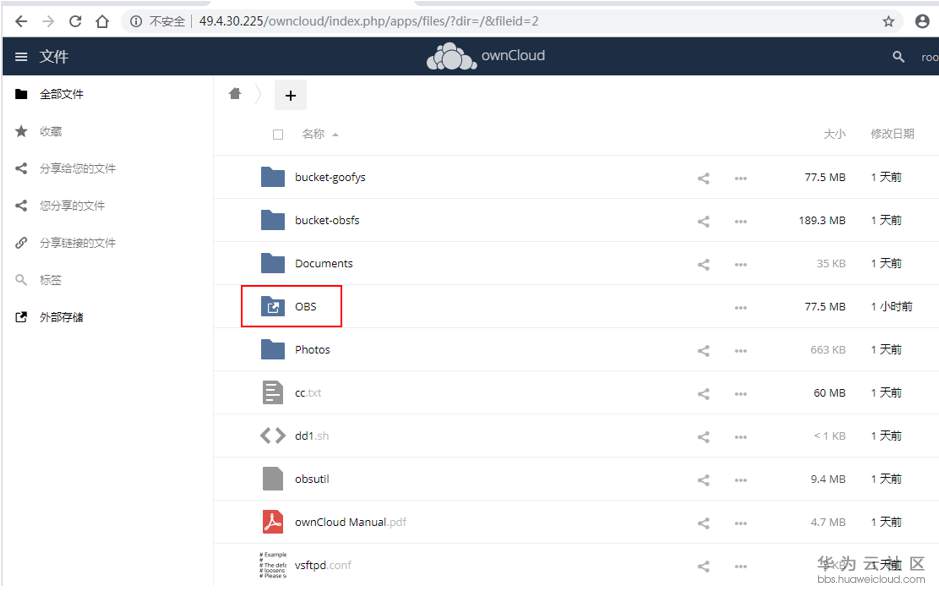This screenshot has height=594, width=939.
Task: Open the cc.txt file
Action: tap(308, 393)
